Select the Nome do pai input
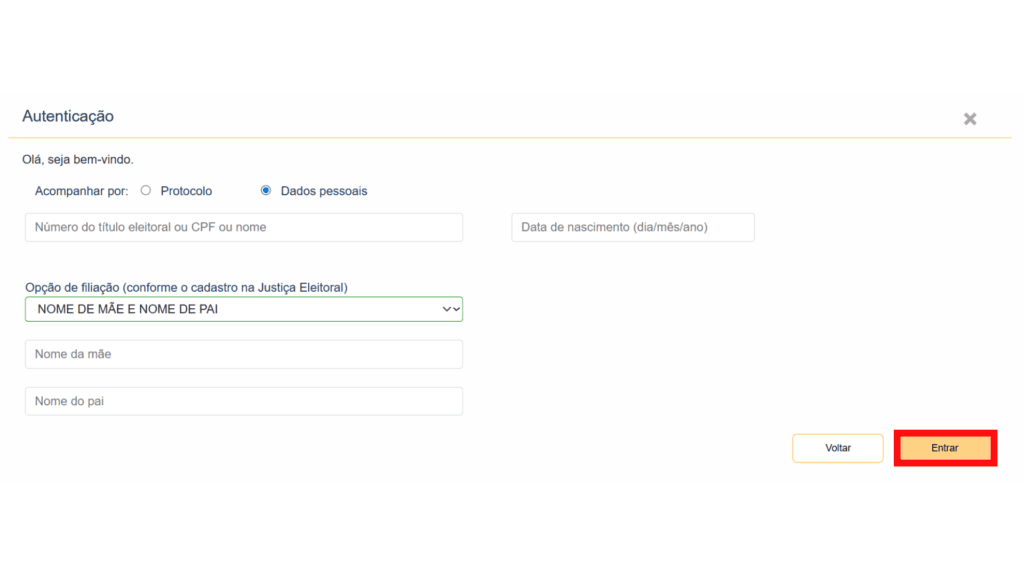The height and width of the screenshot is (576, 1024). (243, 401)
